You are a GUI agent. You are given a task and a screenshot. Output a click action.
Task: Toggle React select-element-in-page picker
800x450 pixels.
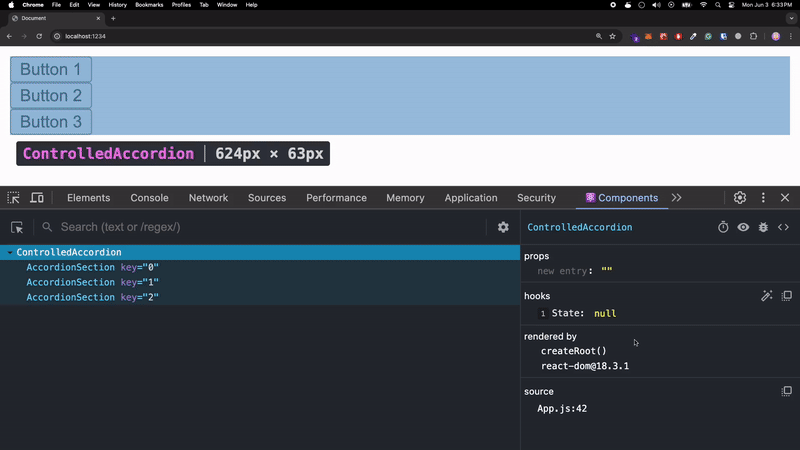pos(17,227)
